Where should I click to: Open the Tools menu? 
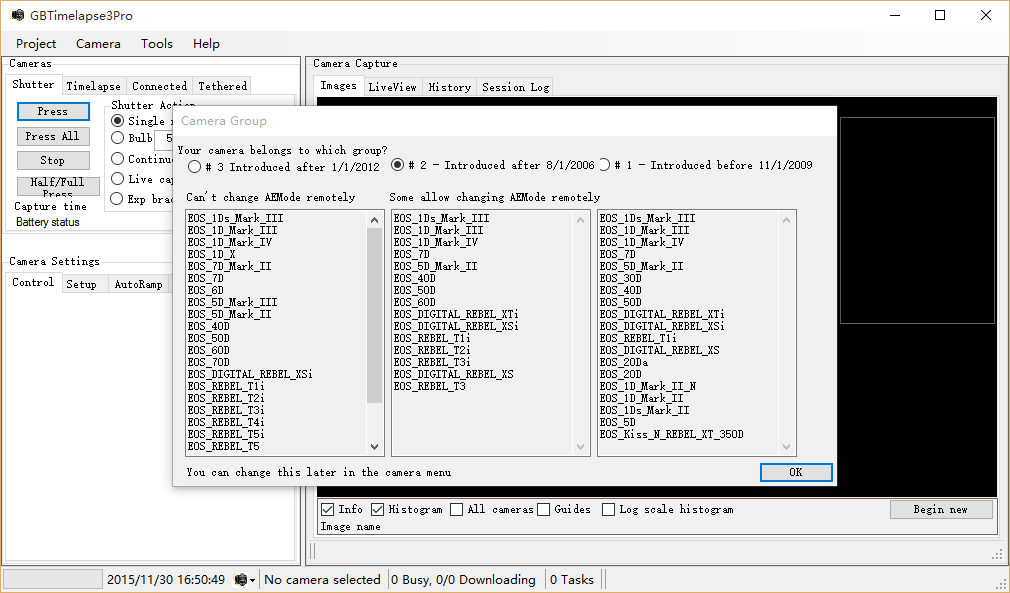157,44
